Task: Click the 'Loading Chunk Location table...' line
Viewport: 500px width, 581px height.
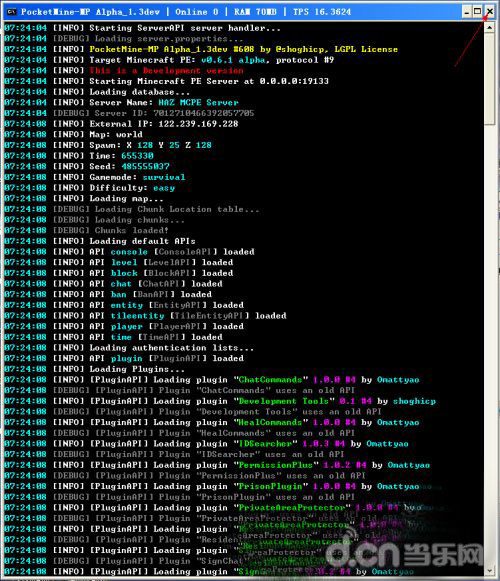Action: coord(132,209)
